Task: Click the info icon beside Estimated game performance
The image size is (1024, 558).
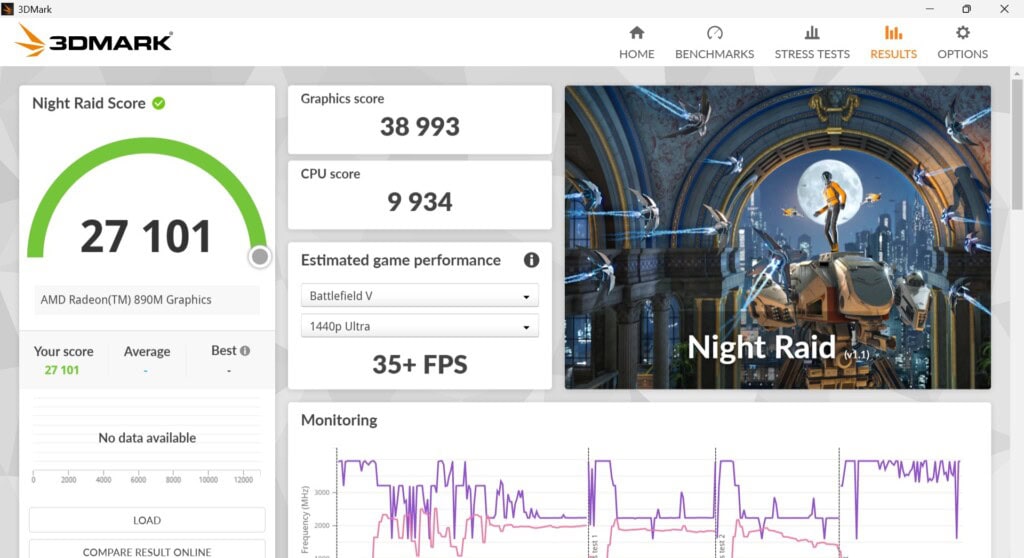Action: [531, 260]
